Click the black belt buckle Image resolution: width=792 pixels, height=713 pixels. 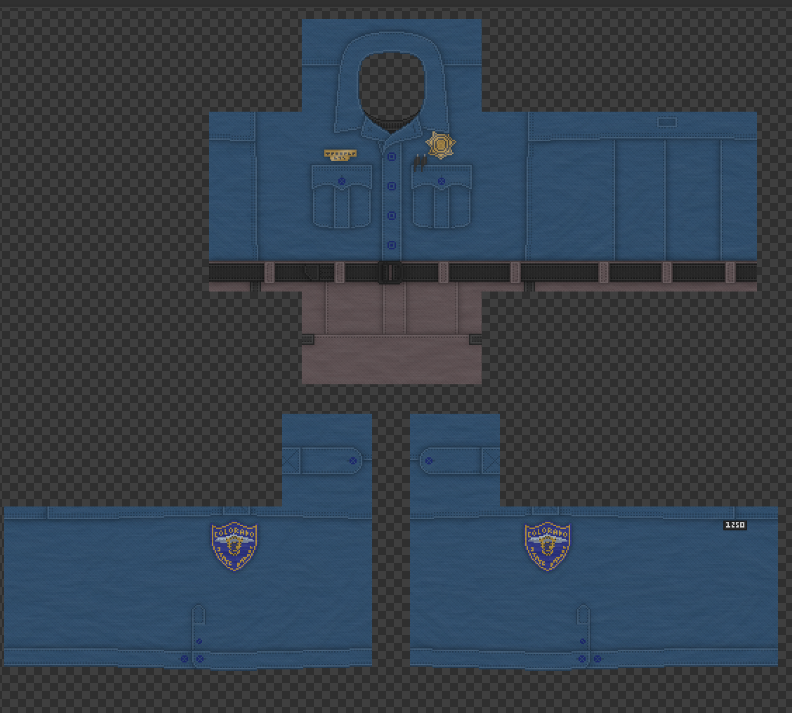pos(390,273)
